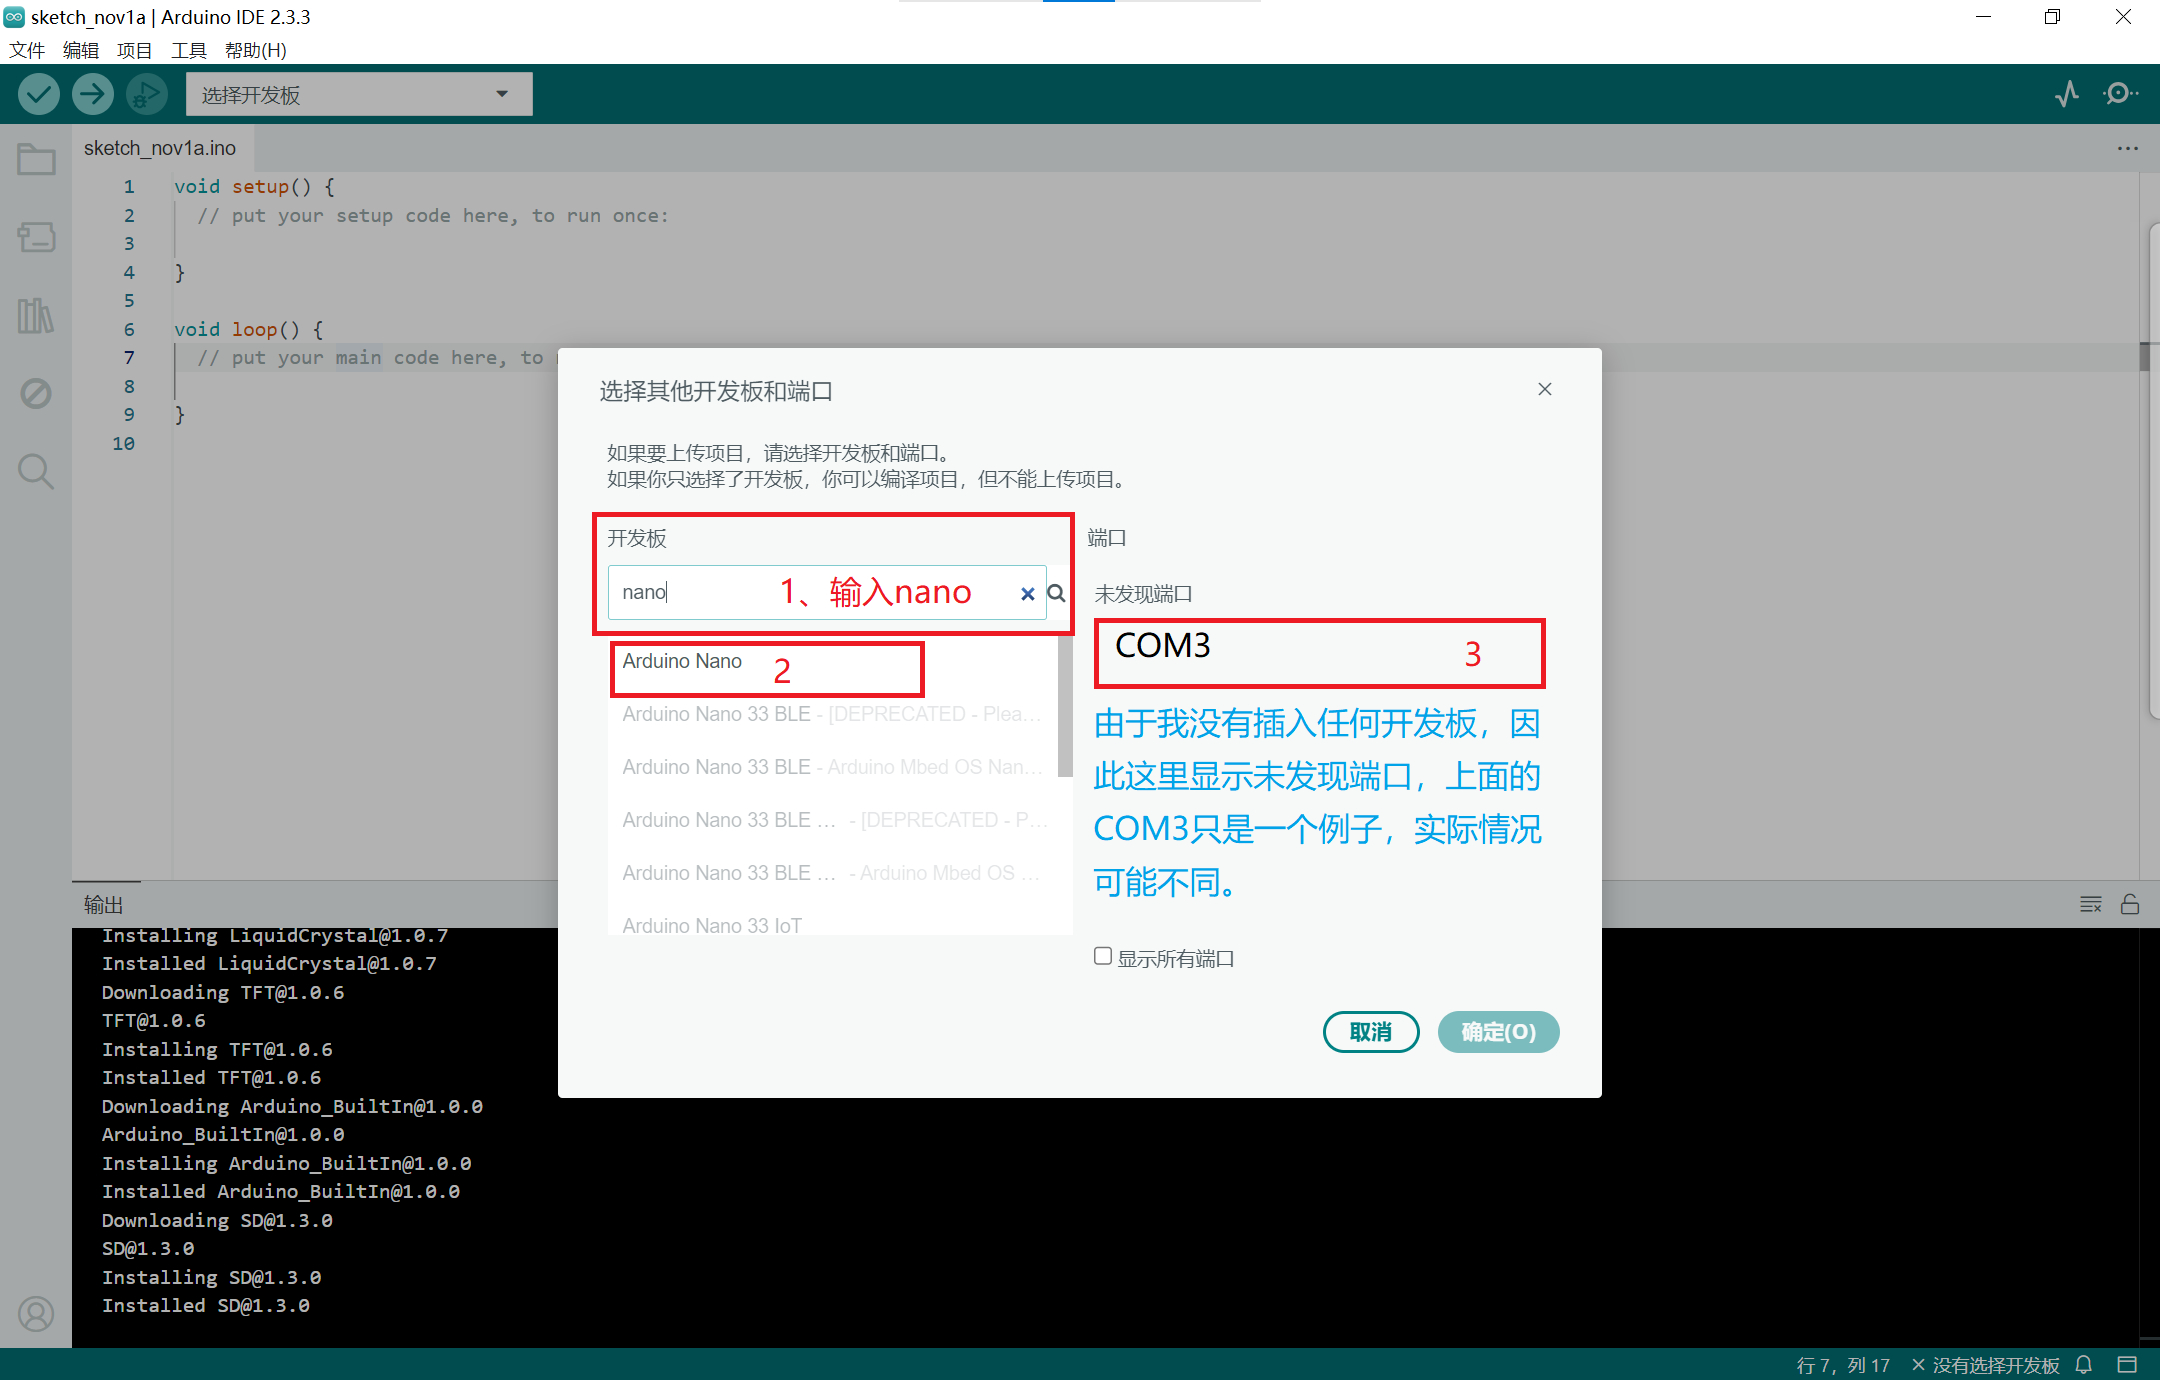Click the magnifier icon in board search
The width and height of the screenshot is (2160, 1380).
(1056, 594)
